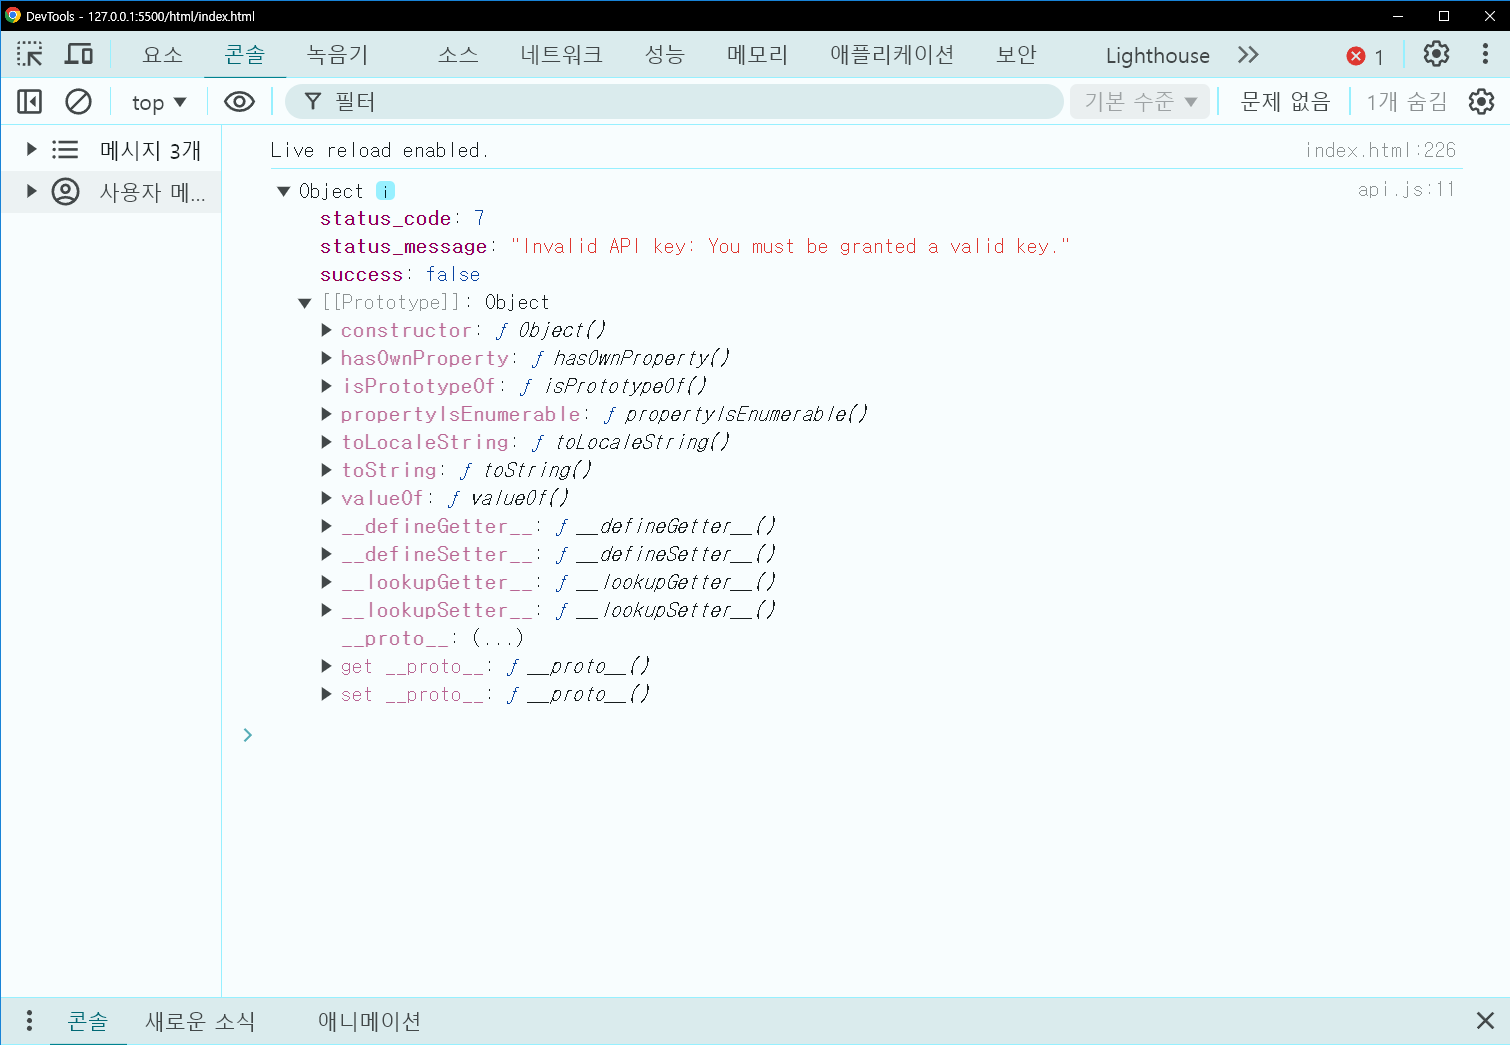Screen dimensions: 1510x1045
Task: Open DevTools settings gear
Action: click(1436, 54)
